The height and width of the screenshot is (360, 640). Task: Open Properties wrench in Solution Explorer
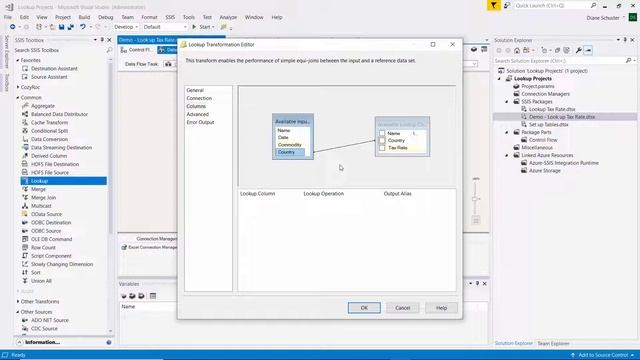point(578,50)
